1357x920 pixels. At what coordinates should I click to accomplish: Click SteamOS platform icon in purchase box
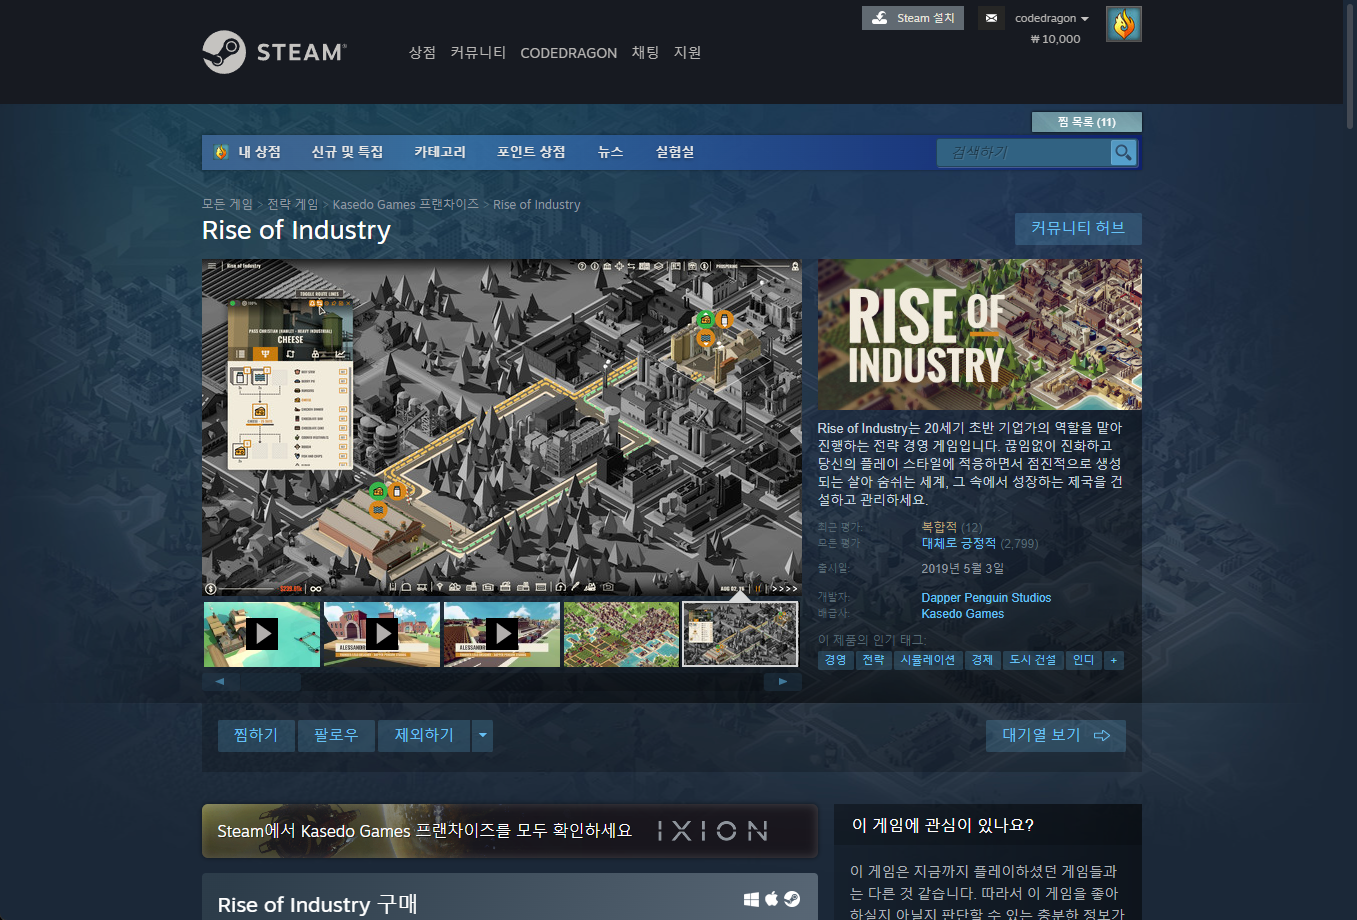(791, 899)
